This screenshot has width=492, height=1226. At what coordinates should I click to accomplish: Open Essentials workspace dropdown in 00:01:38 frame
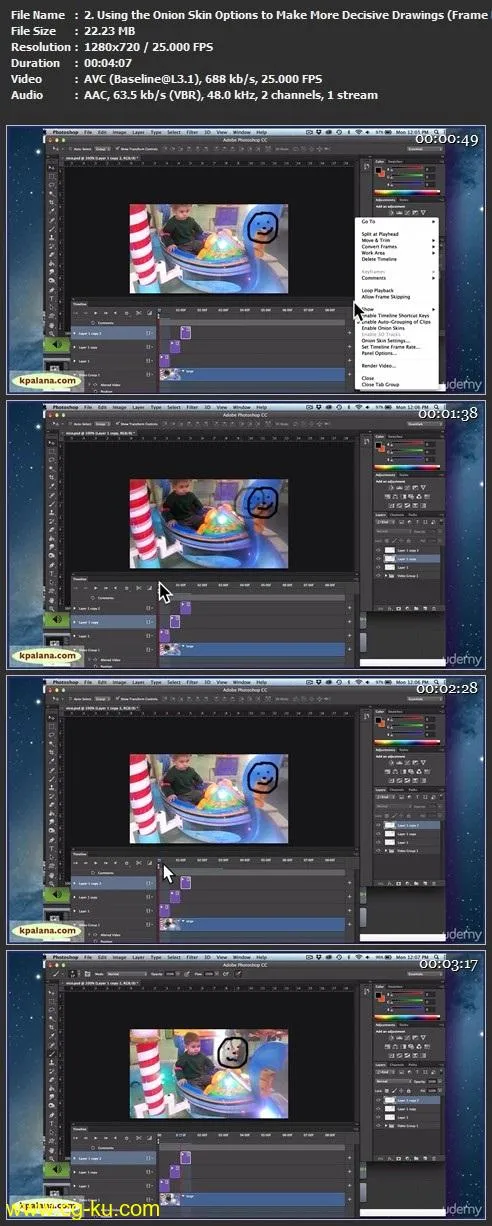[425, 424]
